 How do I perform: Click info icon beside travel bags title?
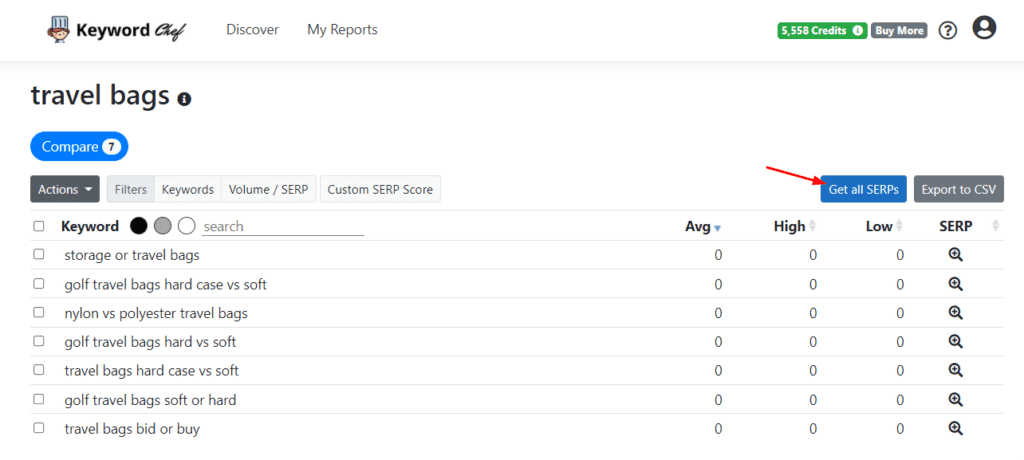pyautogui.click(x=184, y=99)
